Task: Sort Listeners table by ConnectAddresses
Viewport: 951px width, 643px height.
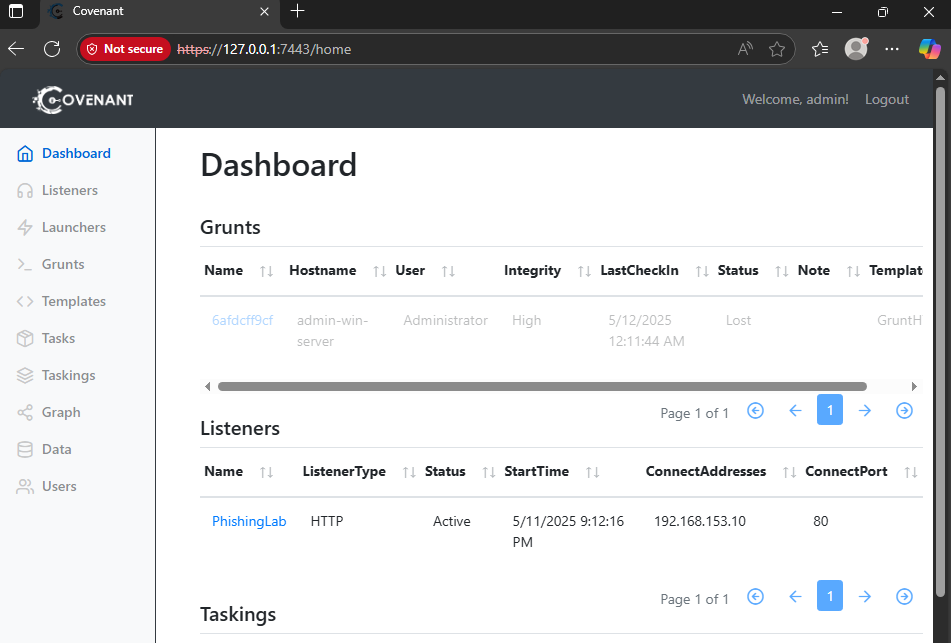Action: tap(789, 472)
